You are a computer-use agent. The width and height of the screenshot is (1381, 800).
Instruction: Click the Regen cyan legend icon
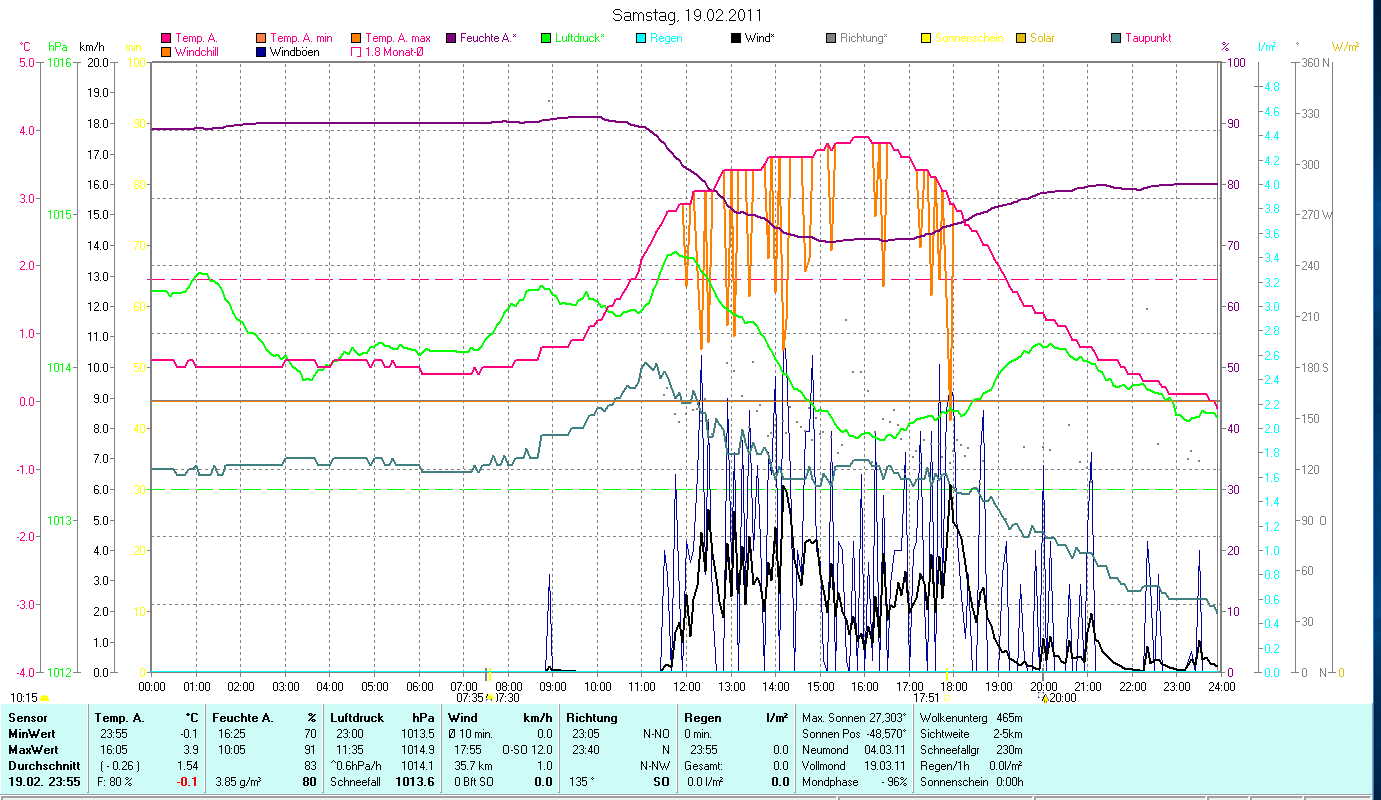point(641,38)
